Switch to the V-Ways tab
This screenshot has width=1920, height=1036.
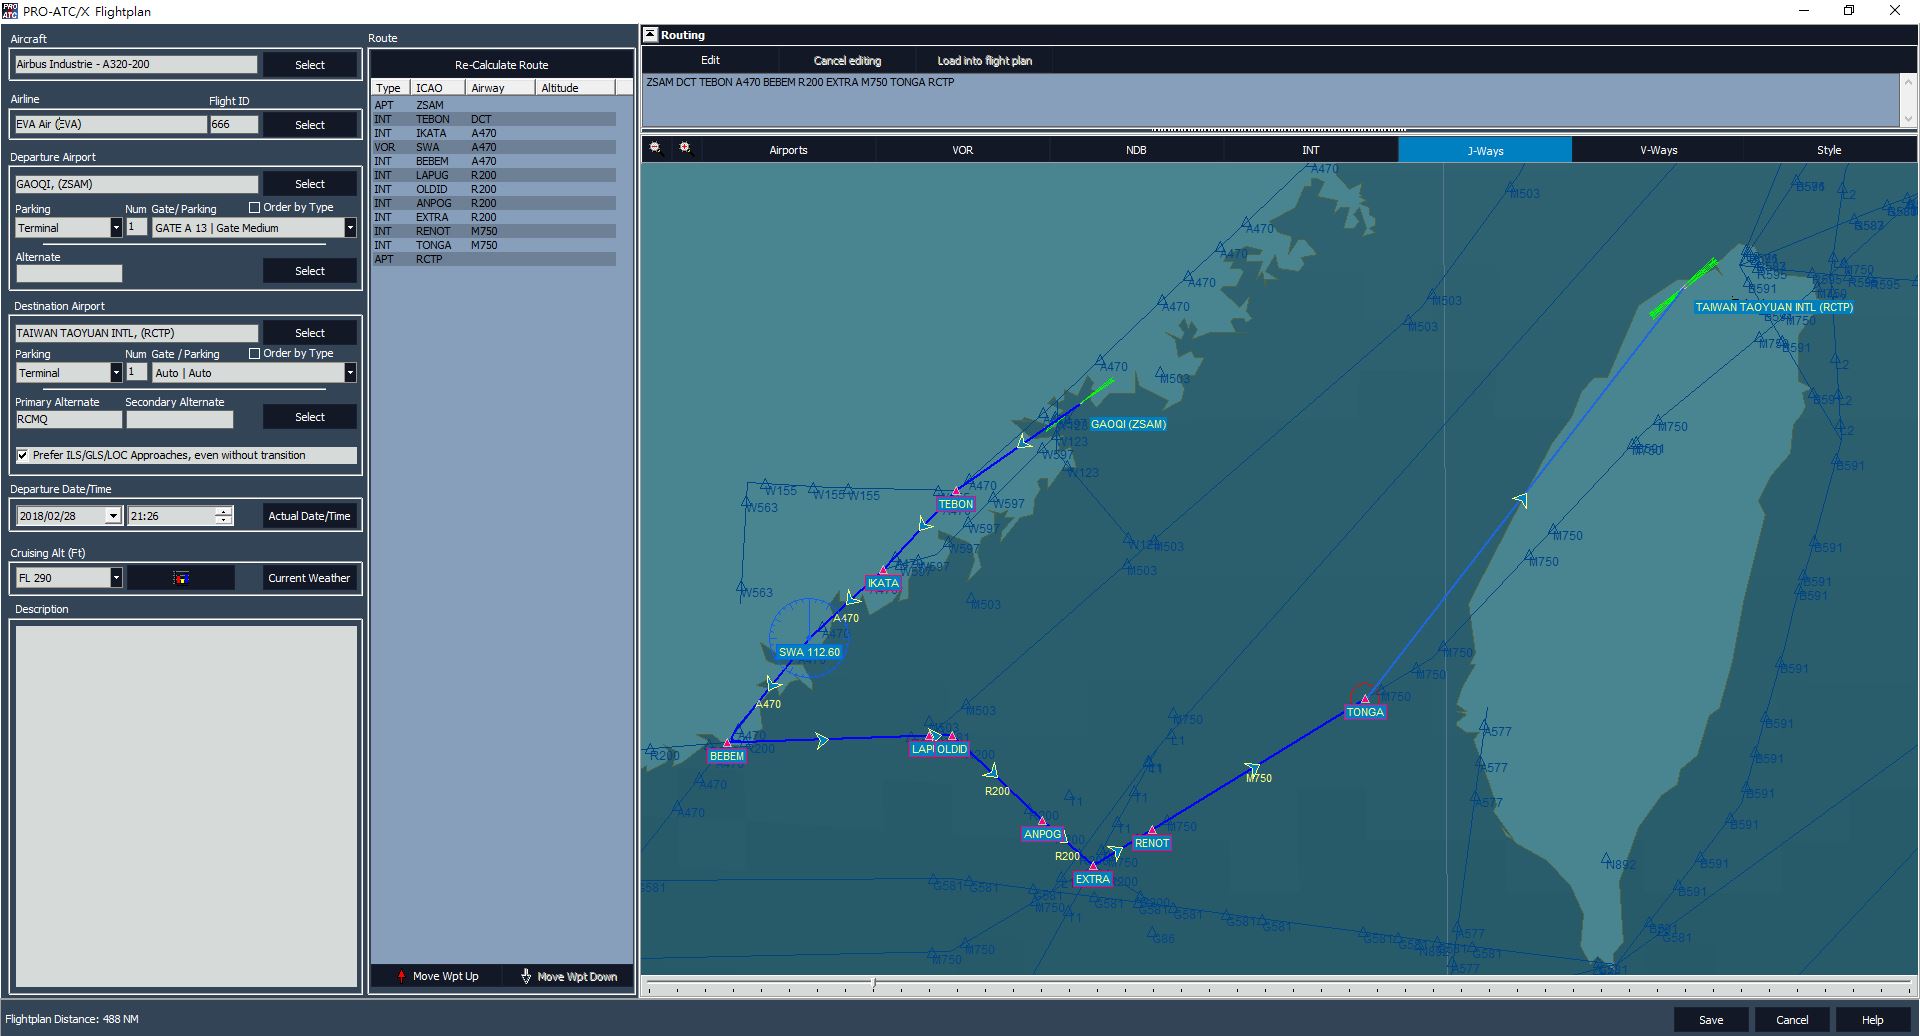point(1658,150)
